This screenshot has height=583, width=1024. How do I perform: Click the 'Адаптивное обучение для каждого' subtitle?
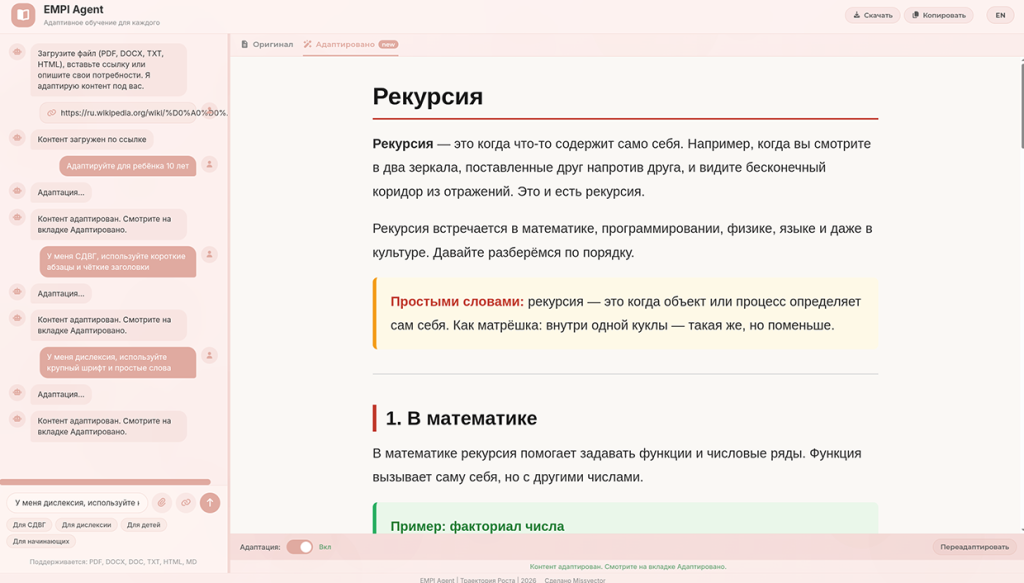click(x=102, y=23)
